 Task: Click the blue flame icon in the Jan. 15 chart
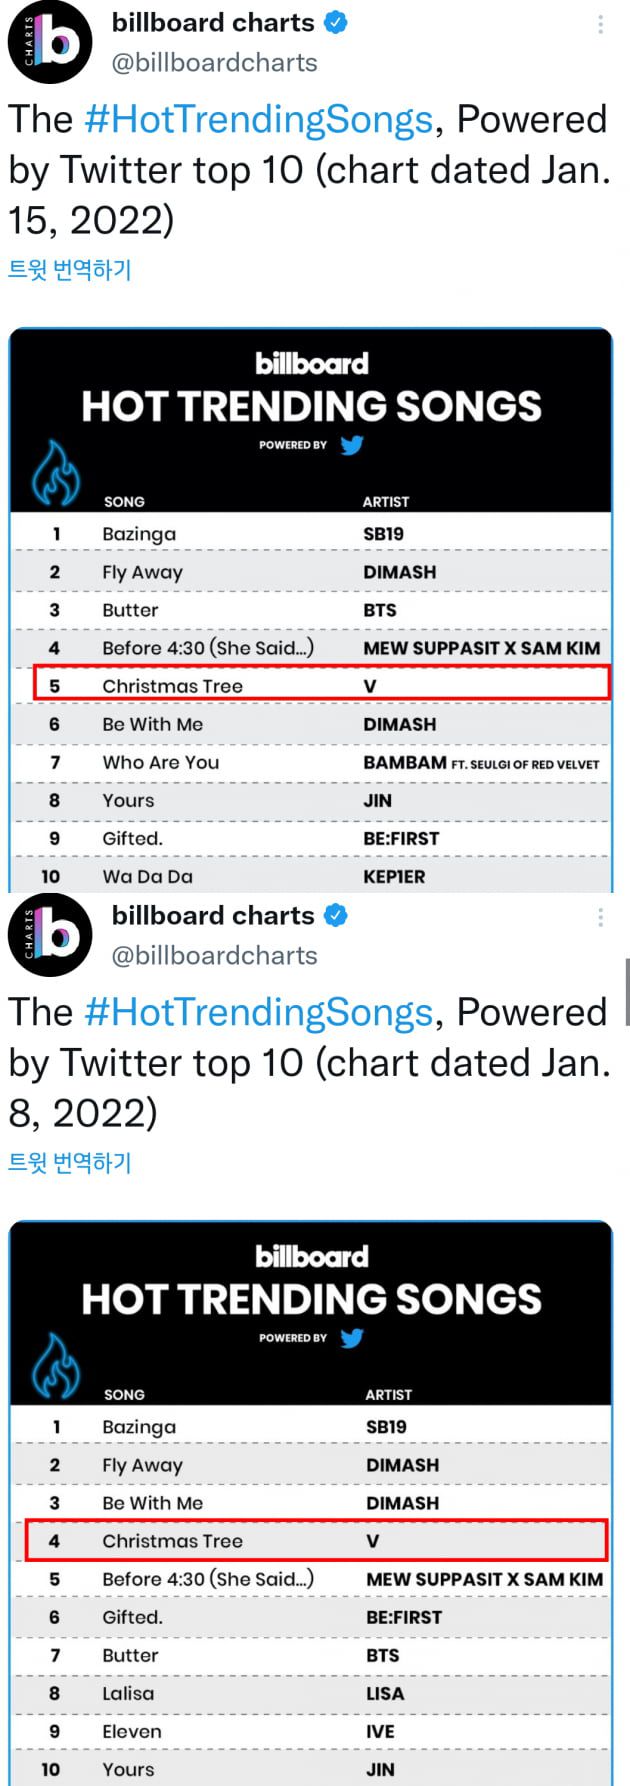coord(55,473)
